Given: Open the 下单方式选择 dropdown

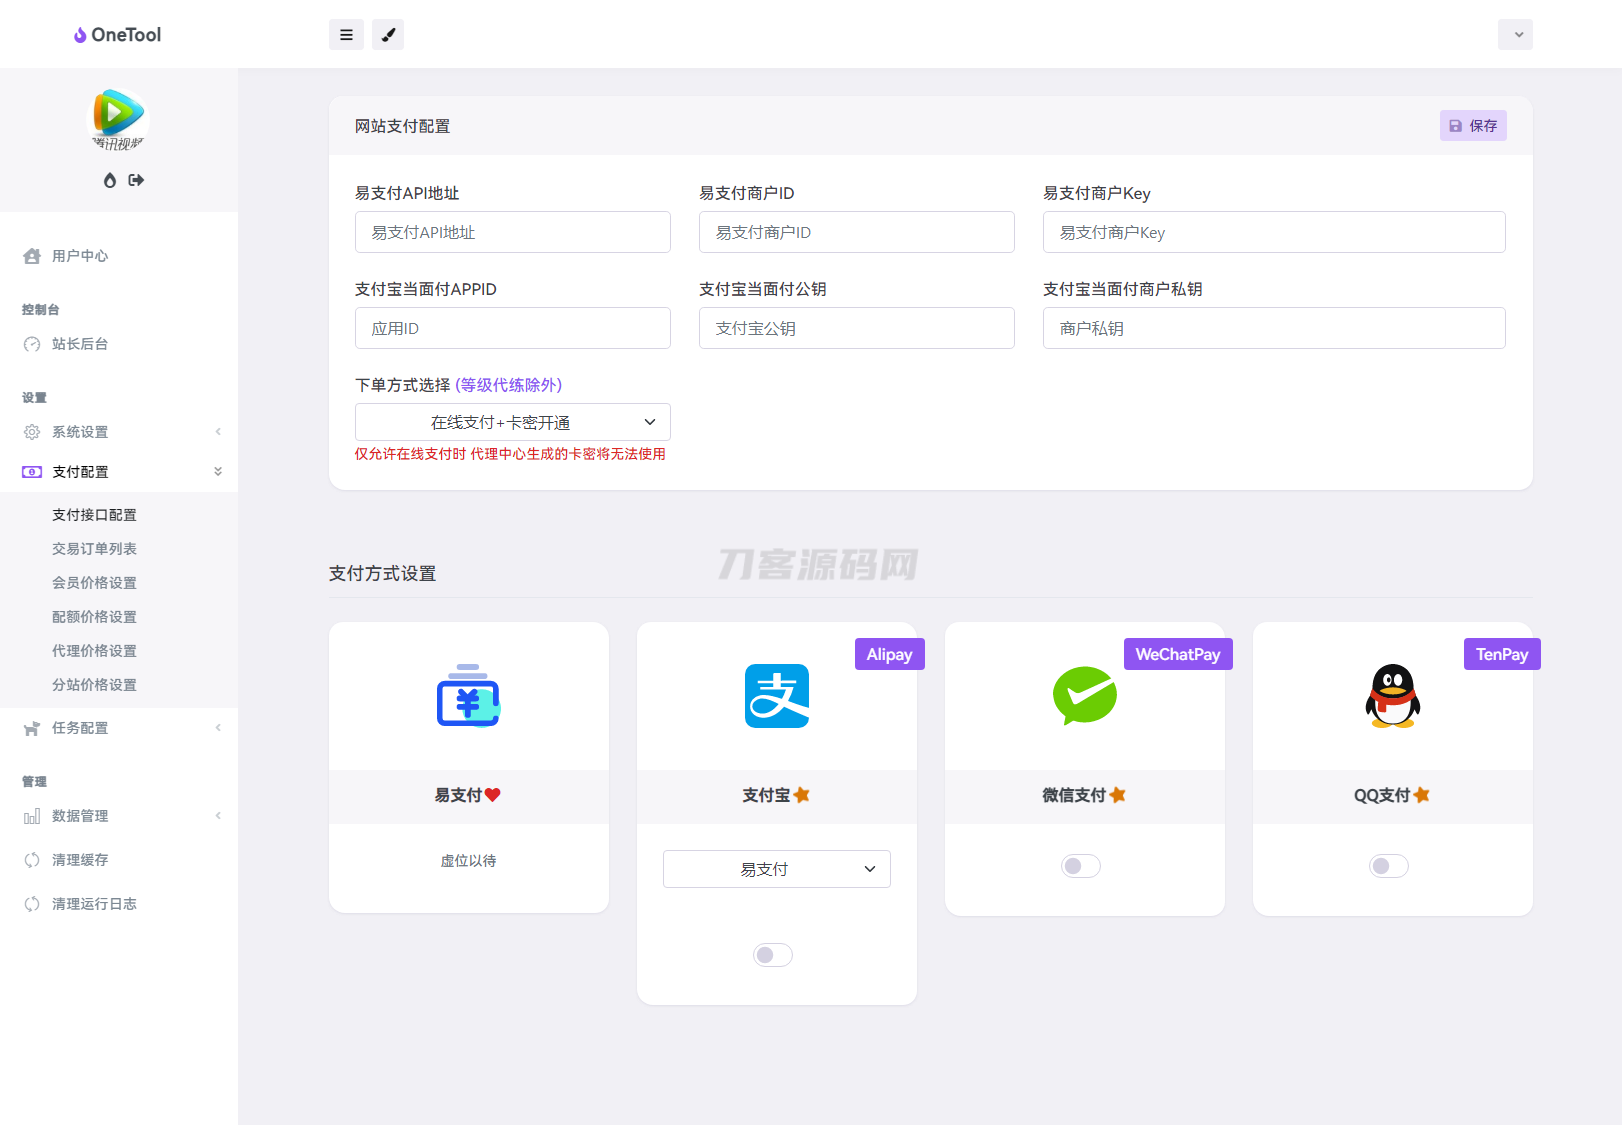Looking at the screenshot, I should [512, 422].
